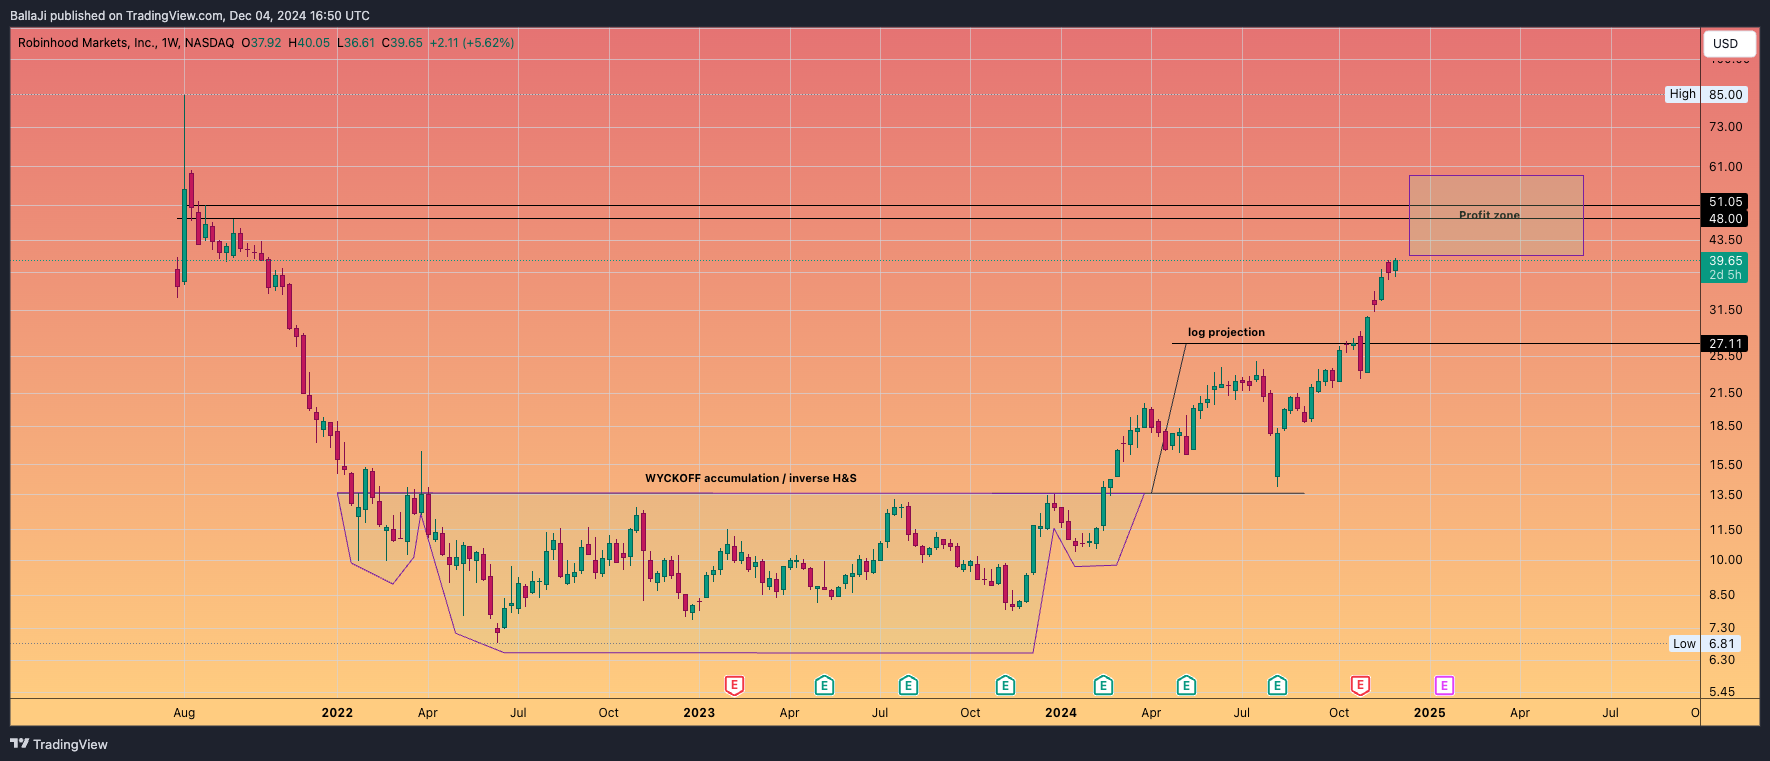Click the 2025 label on time axis
This screenshot has height=761, width=1770.
click(x=1429, y=713)
